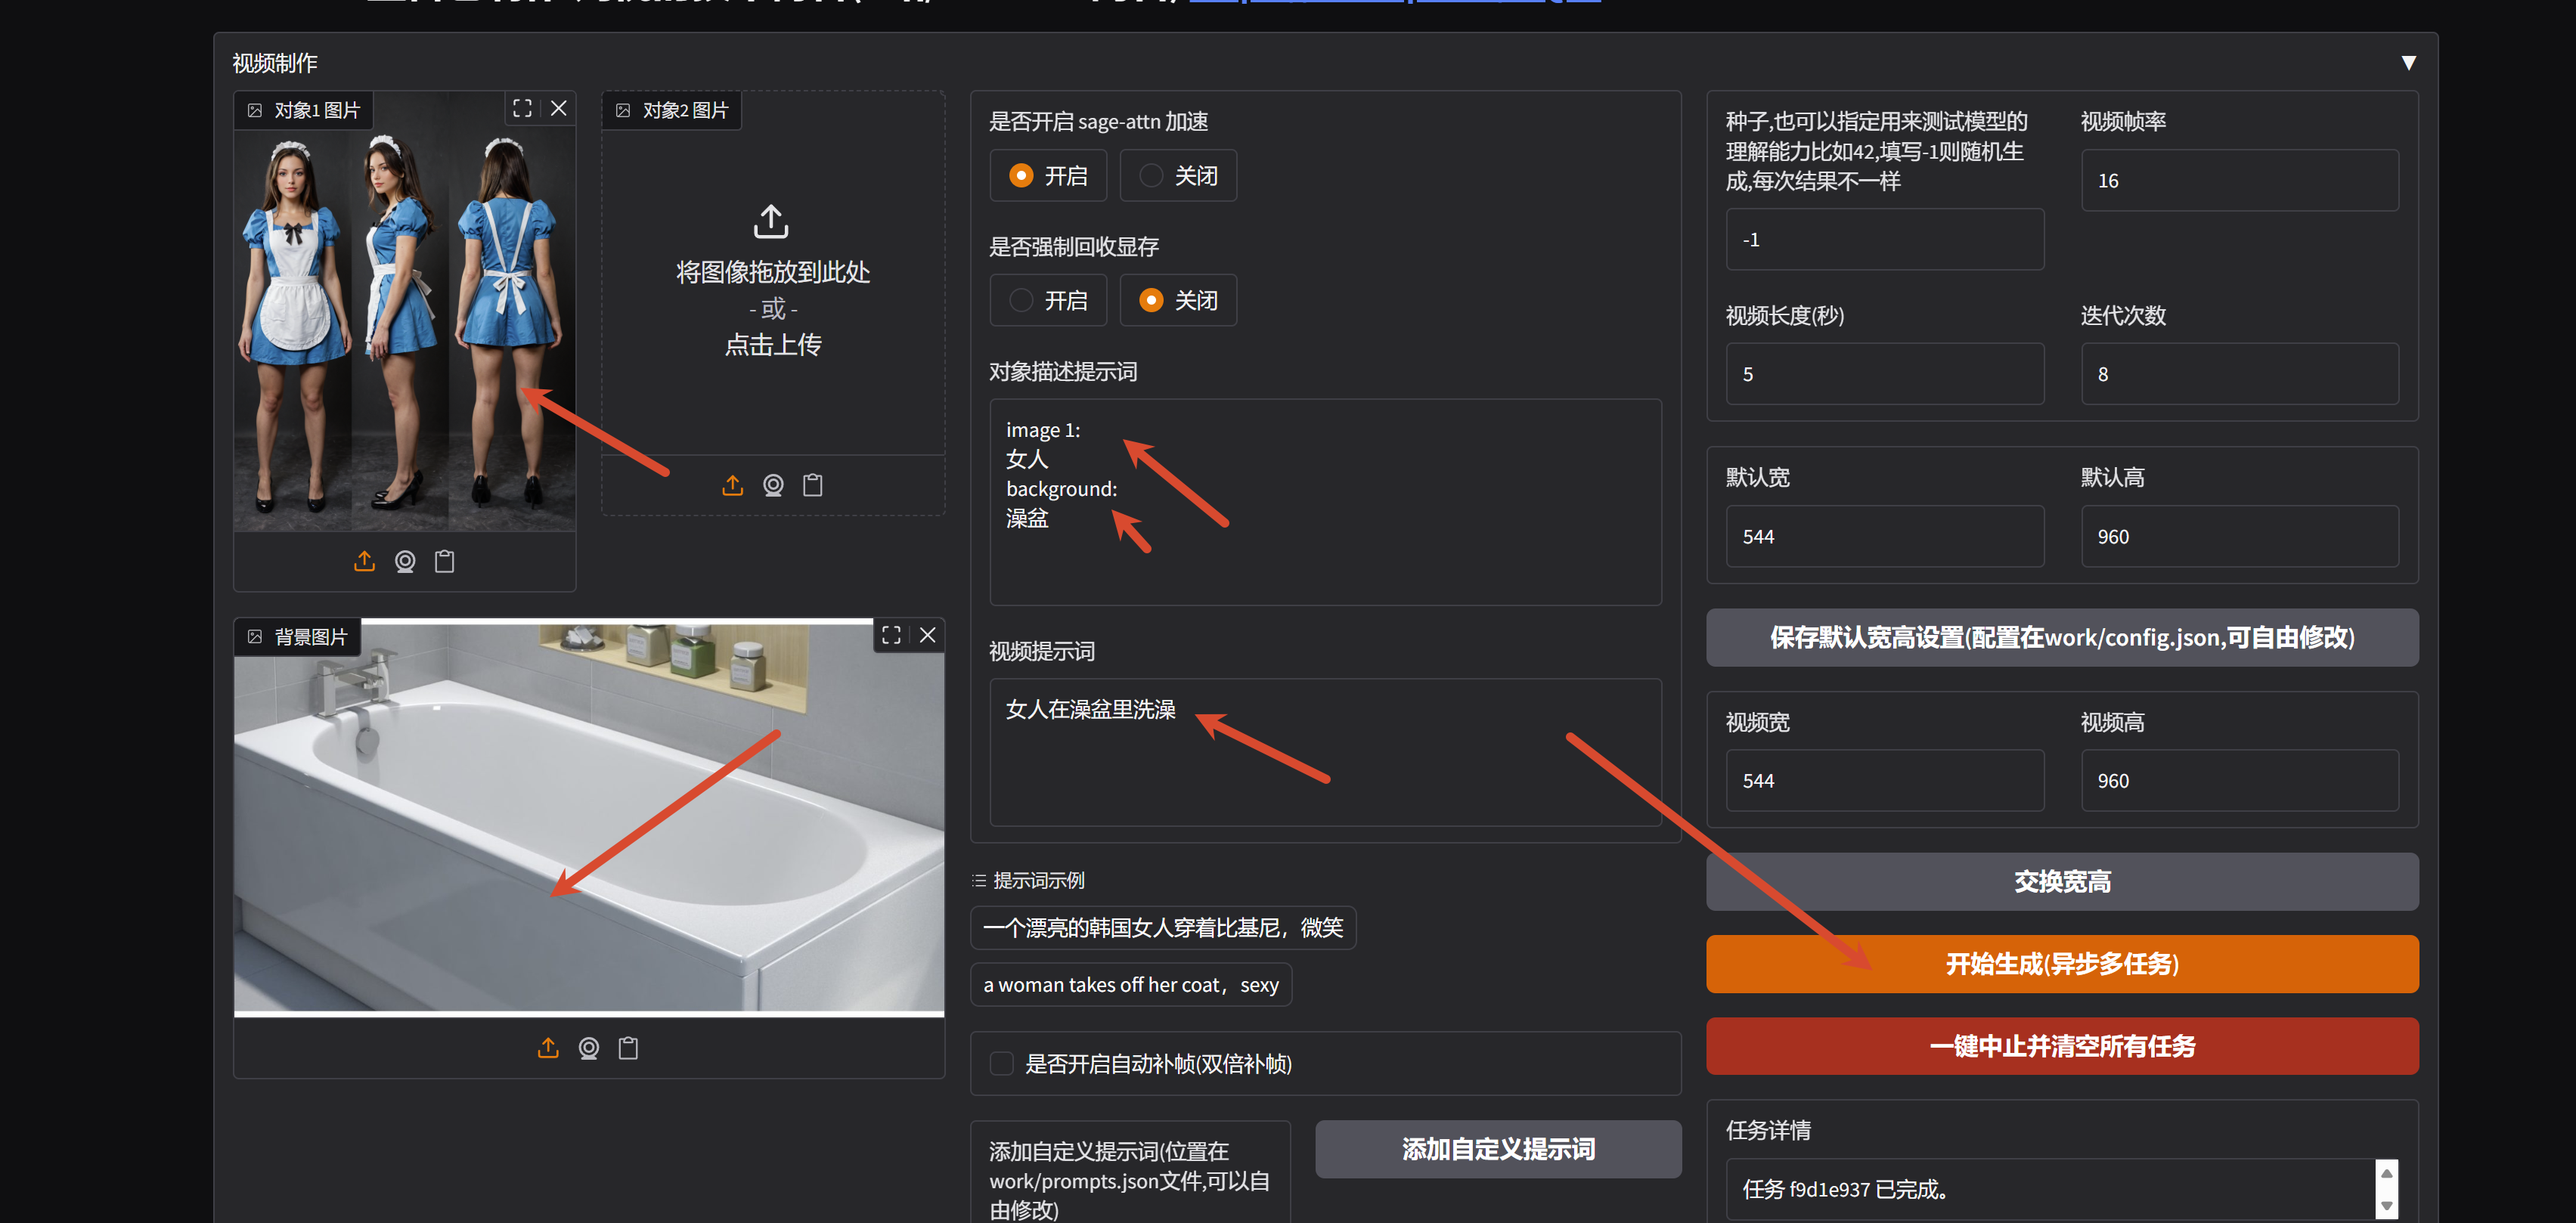
Task: Click list icon beside 提示词示例
Action: point(979,880)
